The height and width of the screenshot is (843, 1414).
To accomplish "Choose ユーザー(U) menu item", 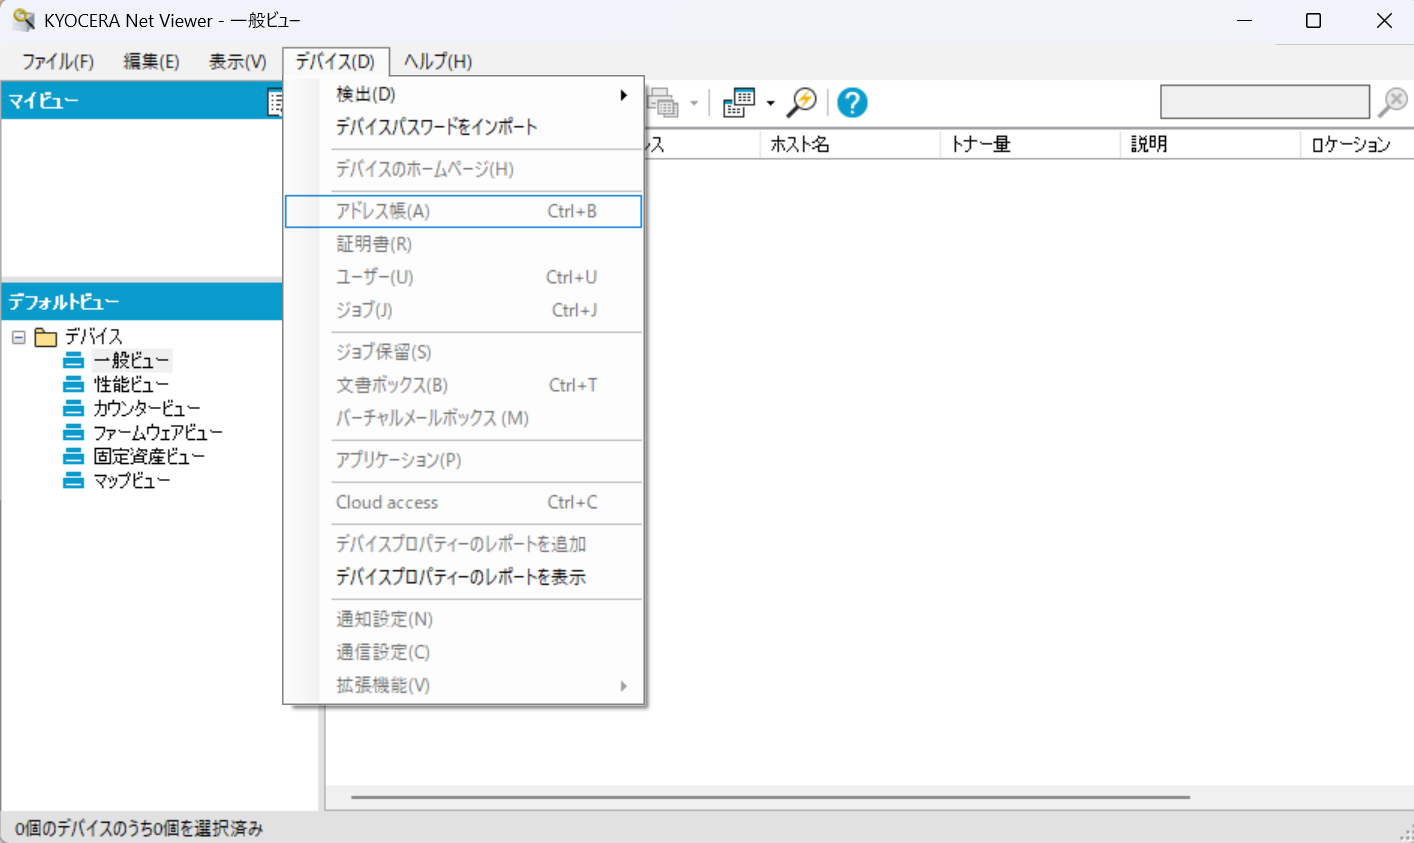I will pos(464,277).
